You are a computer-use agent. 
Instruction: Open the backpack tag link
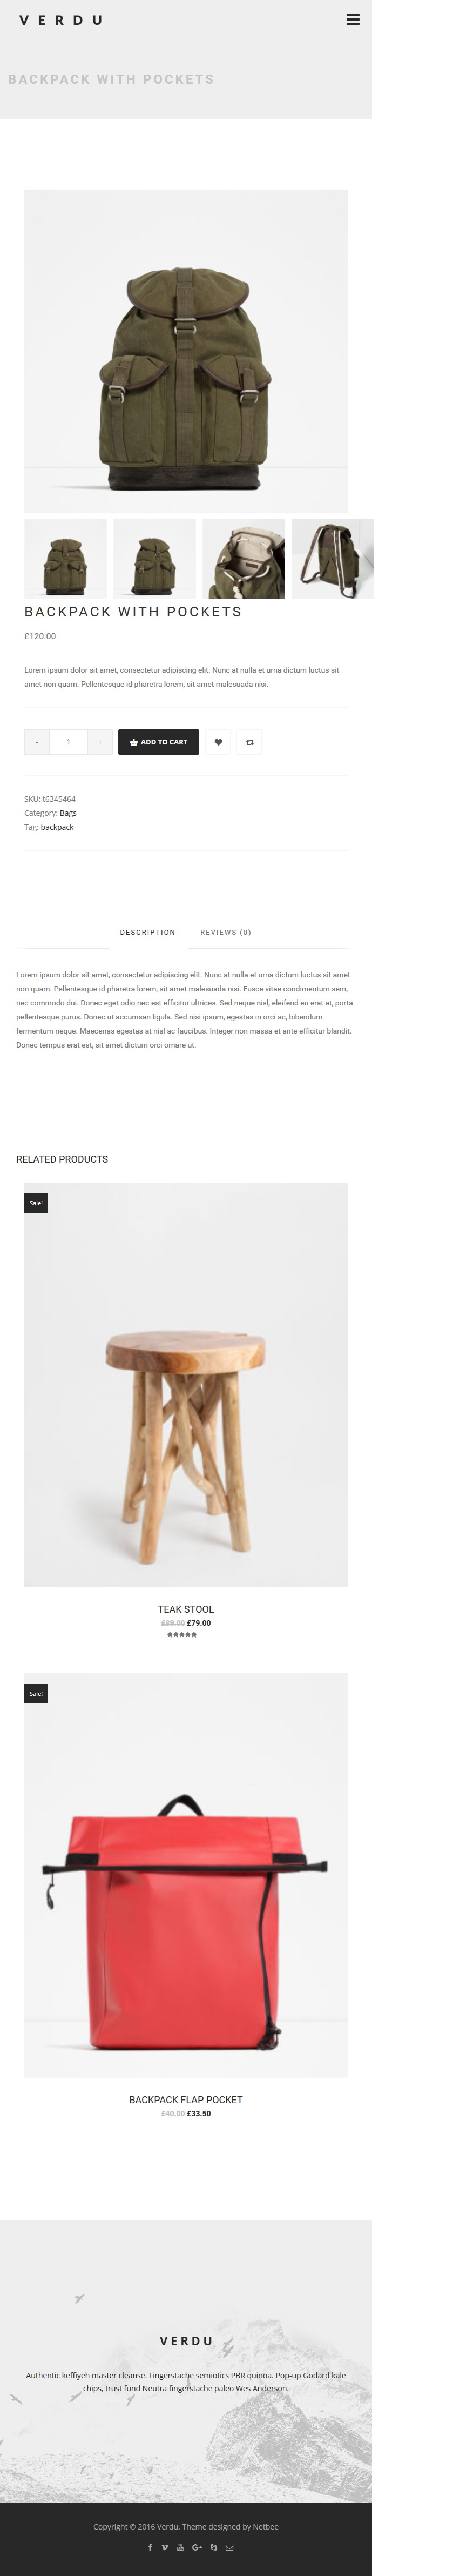tap(57, 827)
